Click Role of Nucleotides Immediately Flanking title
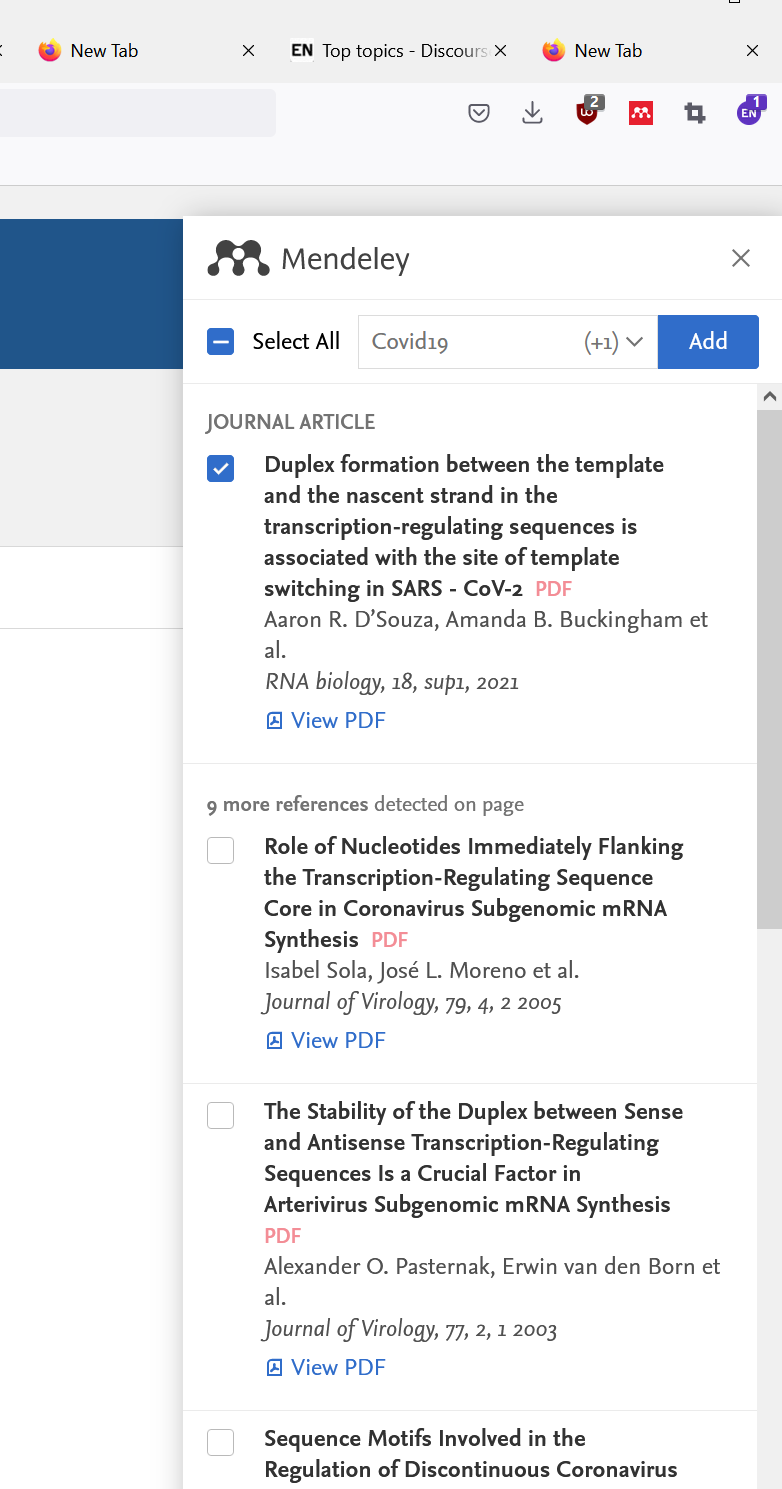 click(x=473, y=893)
